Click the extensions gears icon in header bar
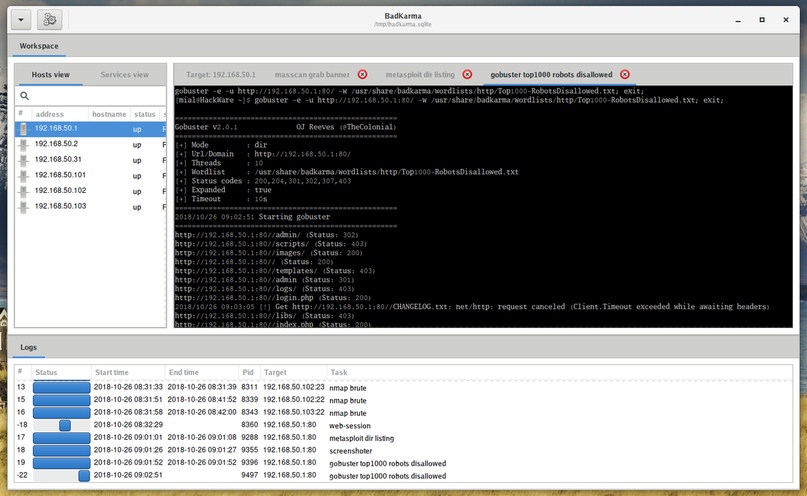 pyautogui.click(x=50, y=19)
